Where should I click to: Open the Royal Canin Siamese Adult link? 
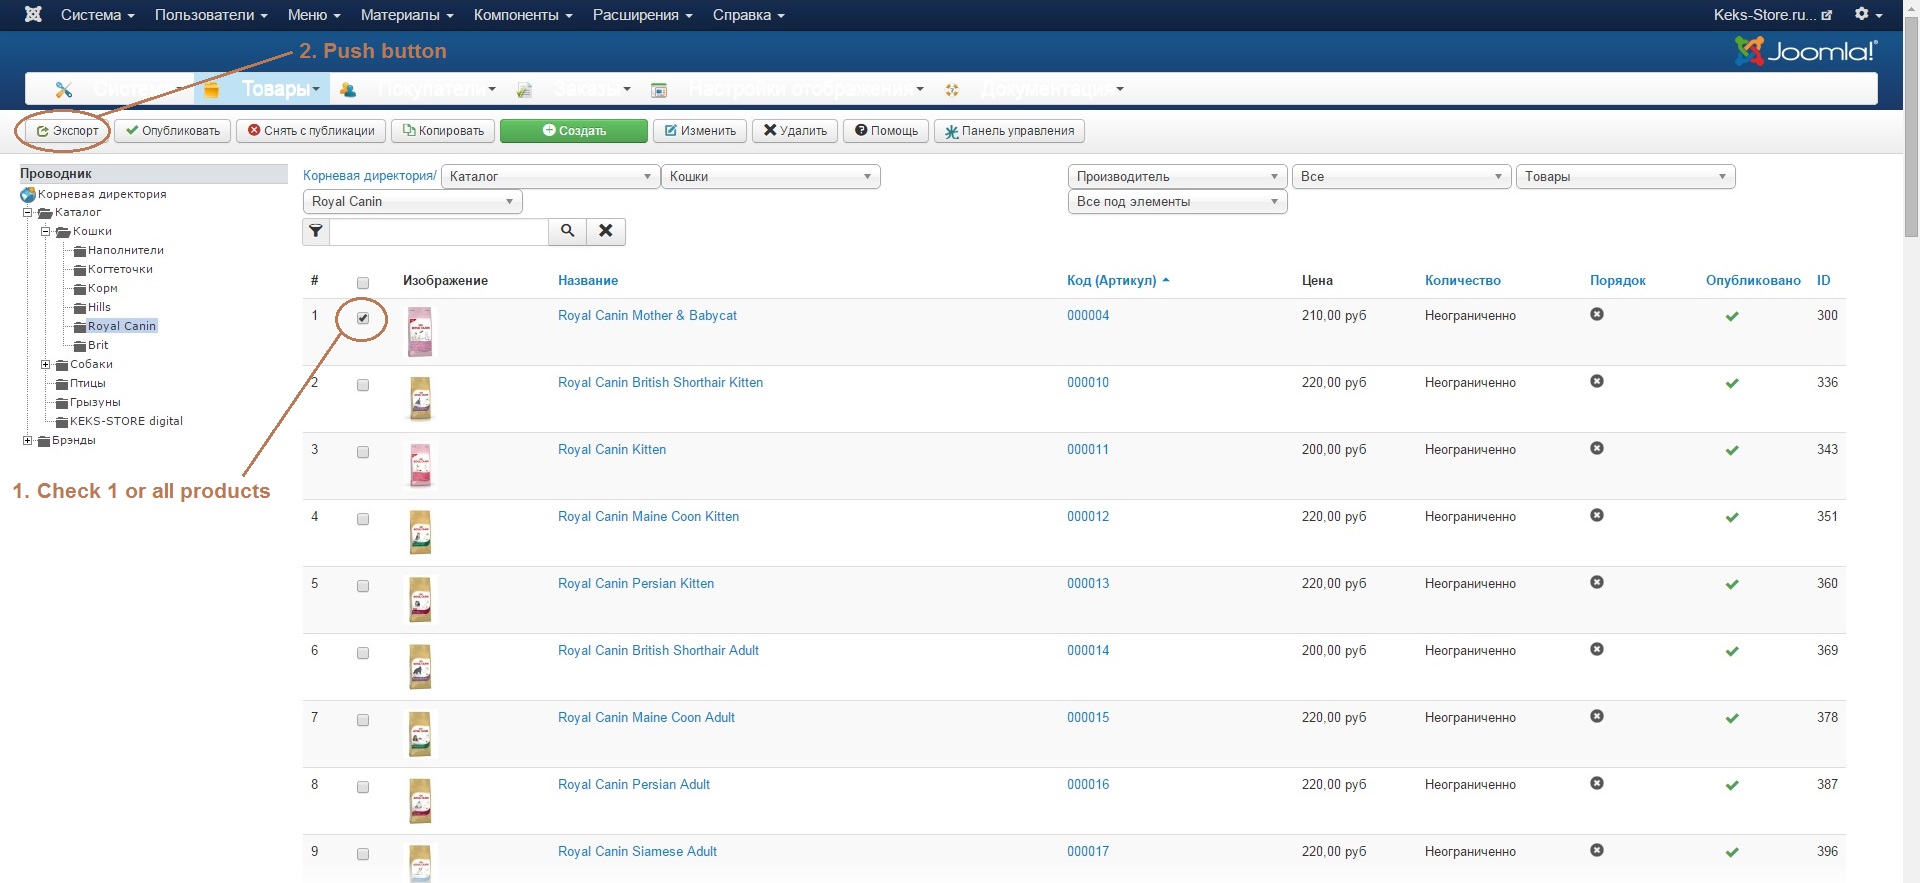tap(637, 852)
